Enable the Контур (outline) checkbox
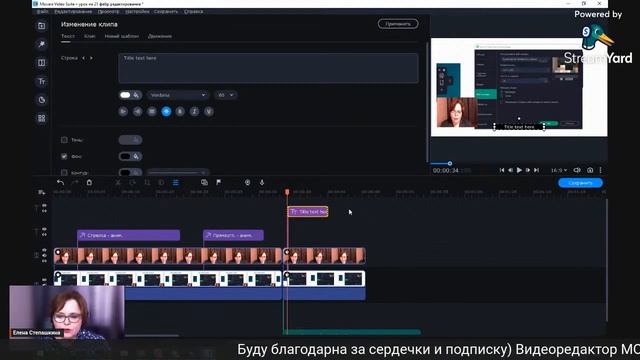The image size is (640, 360). 64,173
